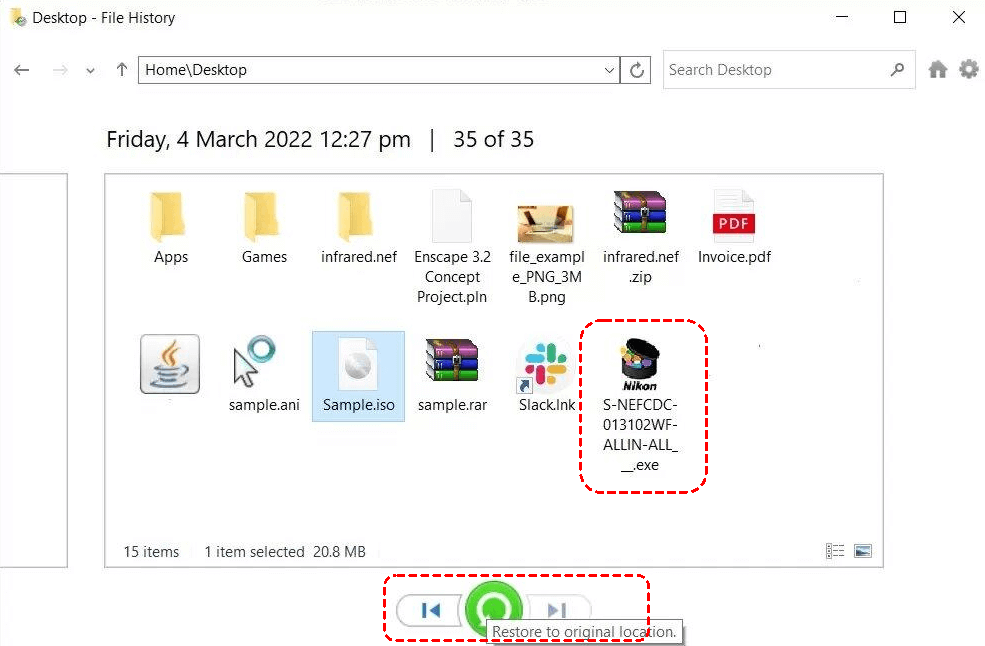This screenshot has height=646, width=985.
Task: Select the Sample.iso disc image
Action: click(x=358, y=376)
